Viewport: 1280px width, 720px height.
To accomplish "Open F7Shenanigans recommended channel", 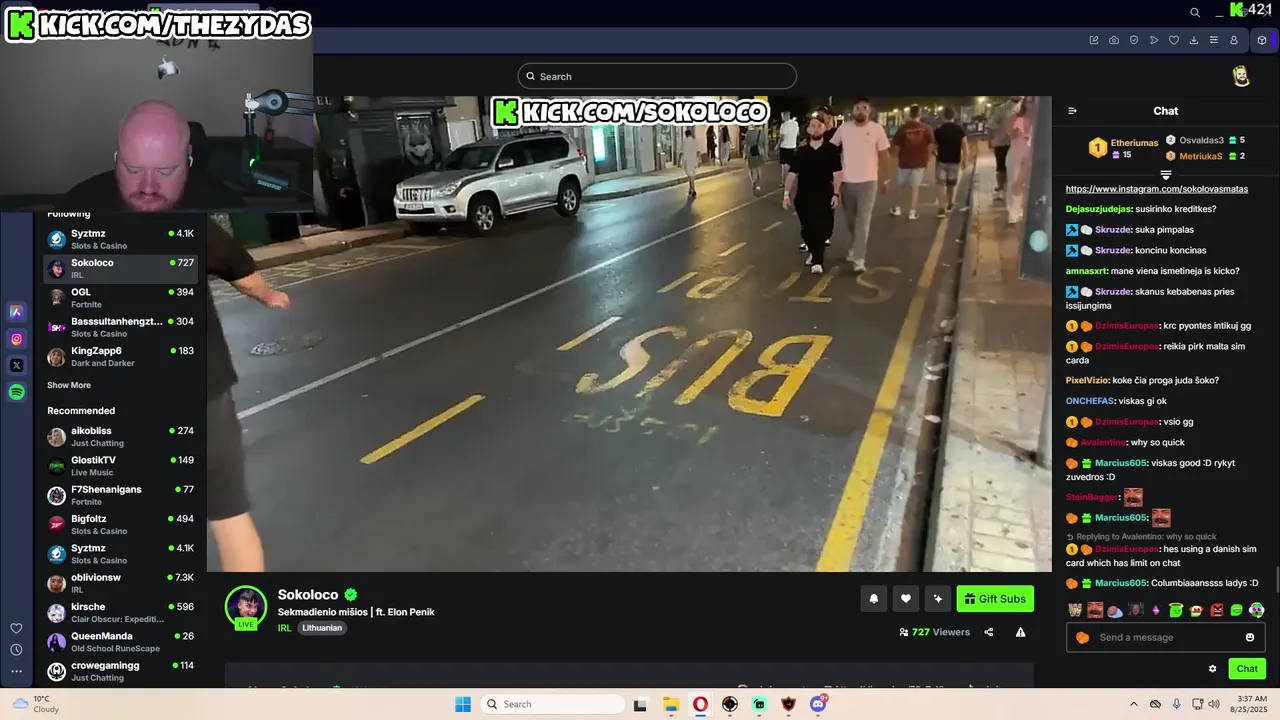I will coord(121,495).
